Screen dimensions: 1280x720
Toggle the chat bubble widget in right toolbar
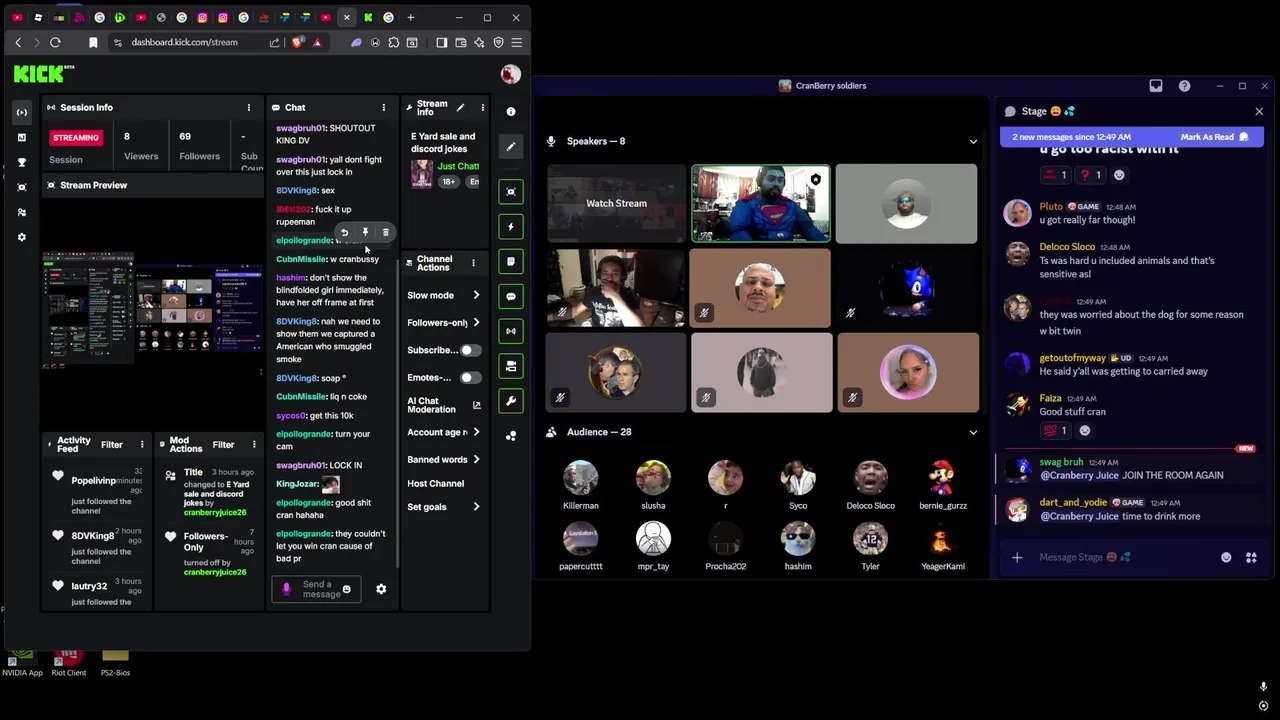[511, 296]
